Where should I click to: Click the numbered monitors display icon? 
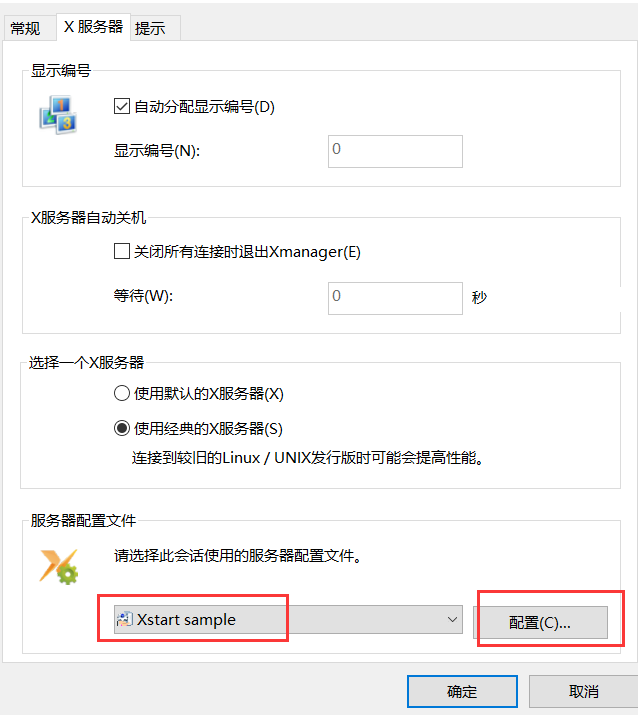[x=58, y=114]
